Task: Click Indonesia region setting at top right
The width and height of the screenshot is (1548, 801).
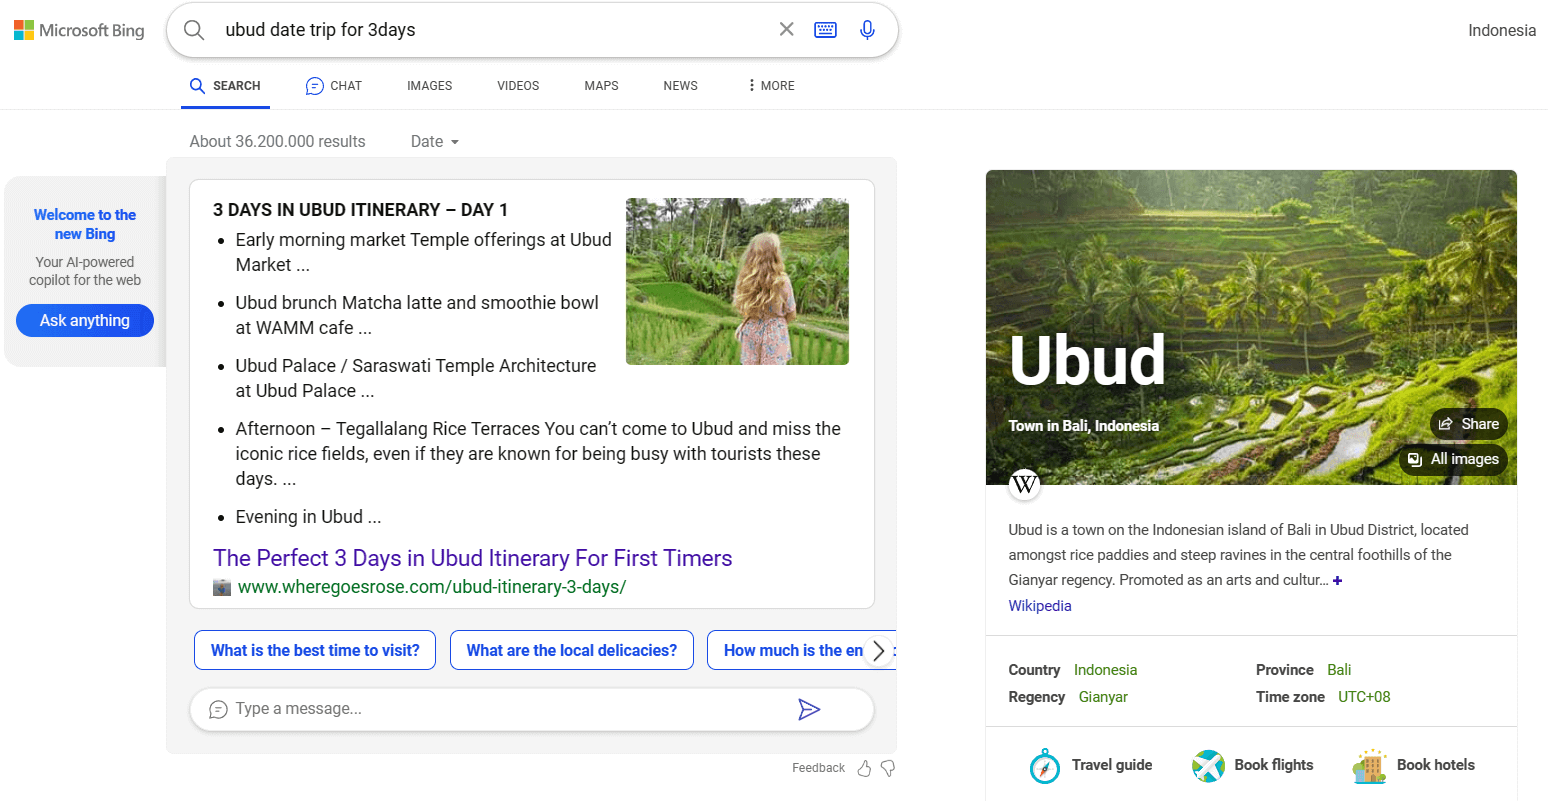Action: click(1502, 30)
